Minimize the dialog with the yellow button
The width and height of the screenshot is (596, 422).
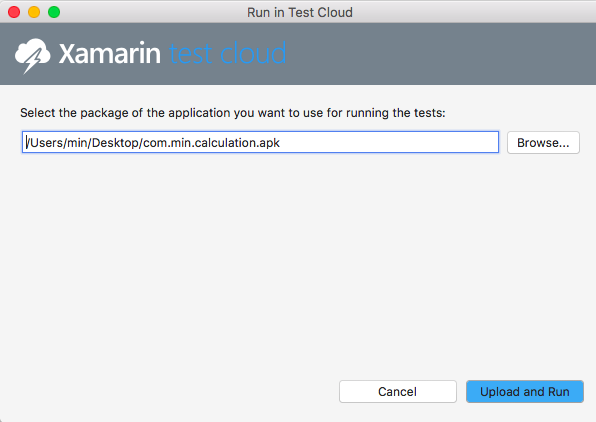(34, 12)
